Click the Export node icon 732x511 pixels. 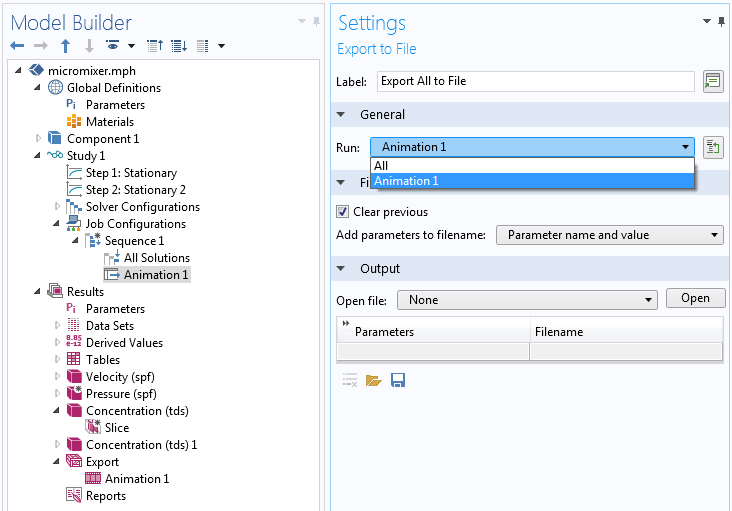coord(74,461)
